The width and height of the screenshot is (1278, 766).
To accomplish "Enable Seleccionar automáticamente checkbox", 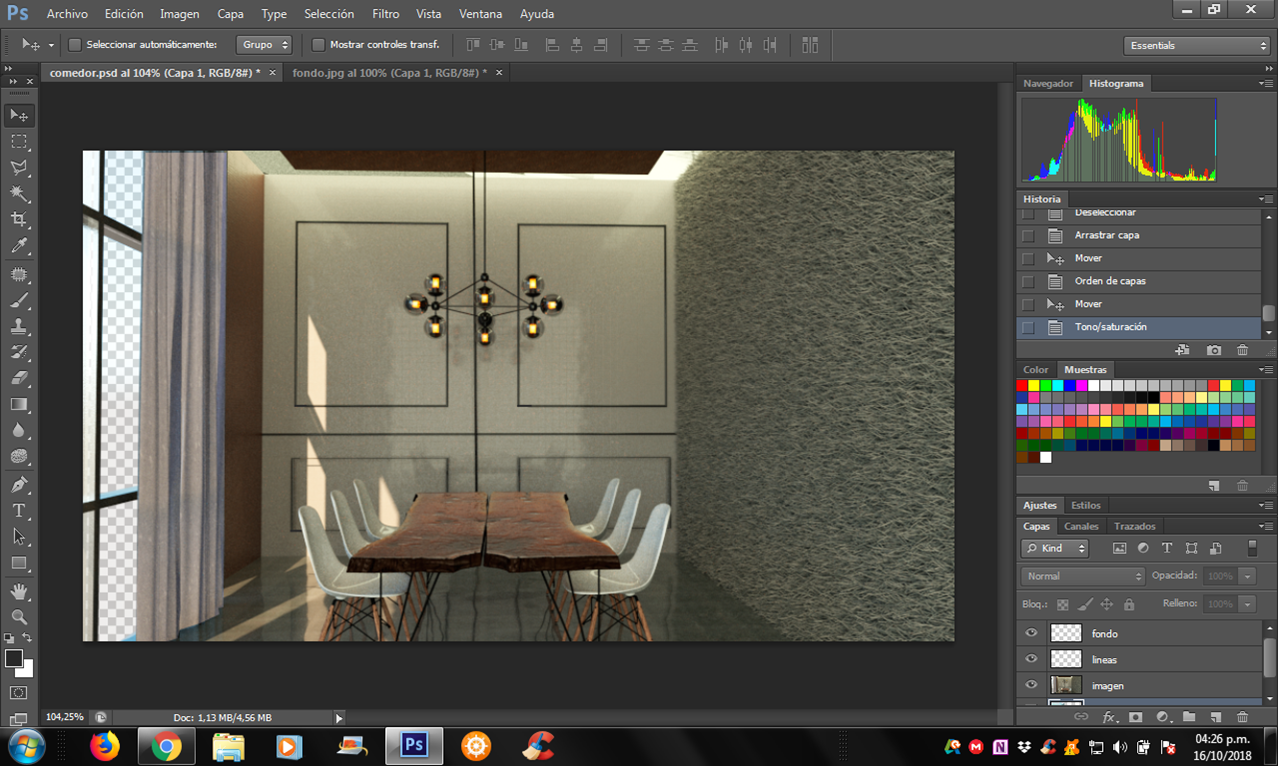I will tap(74, 45).
